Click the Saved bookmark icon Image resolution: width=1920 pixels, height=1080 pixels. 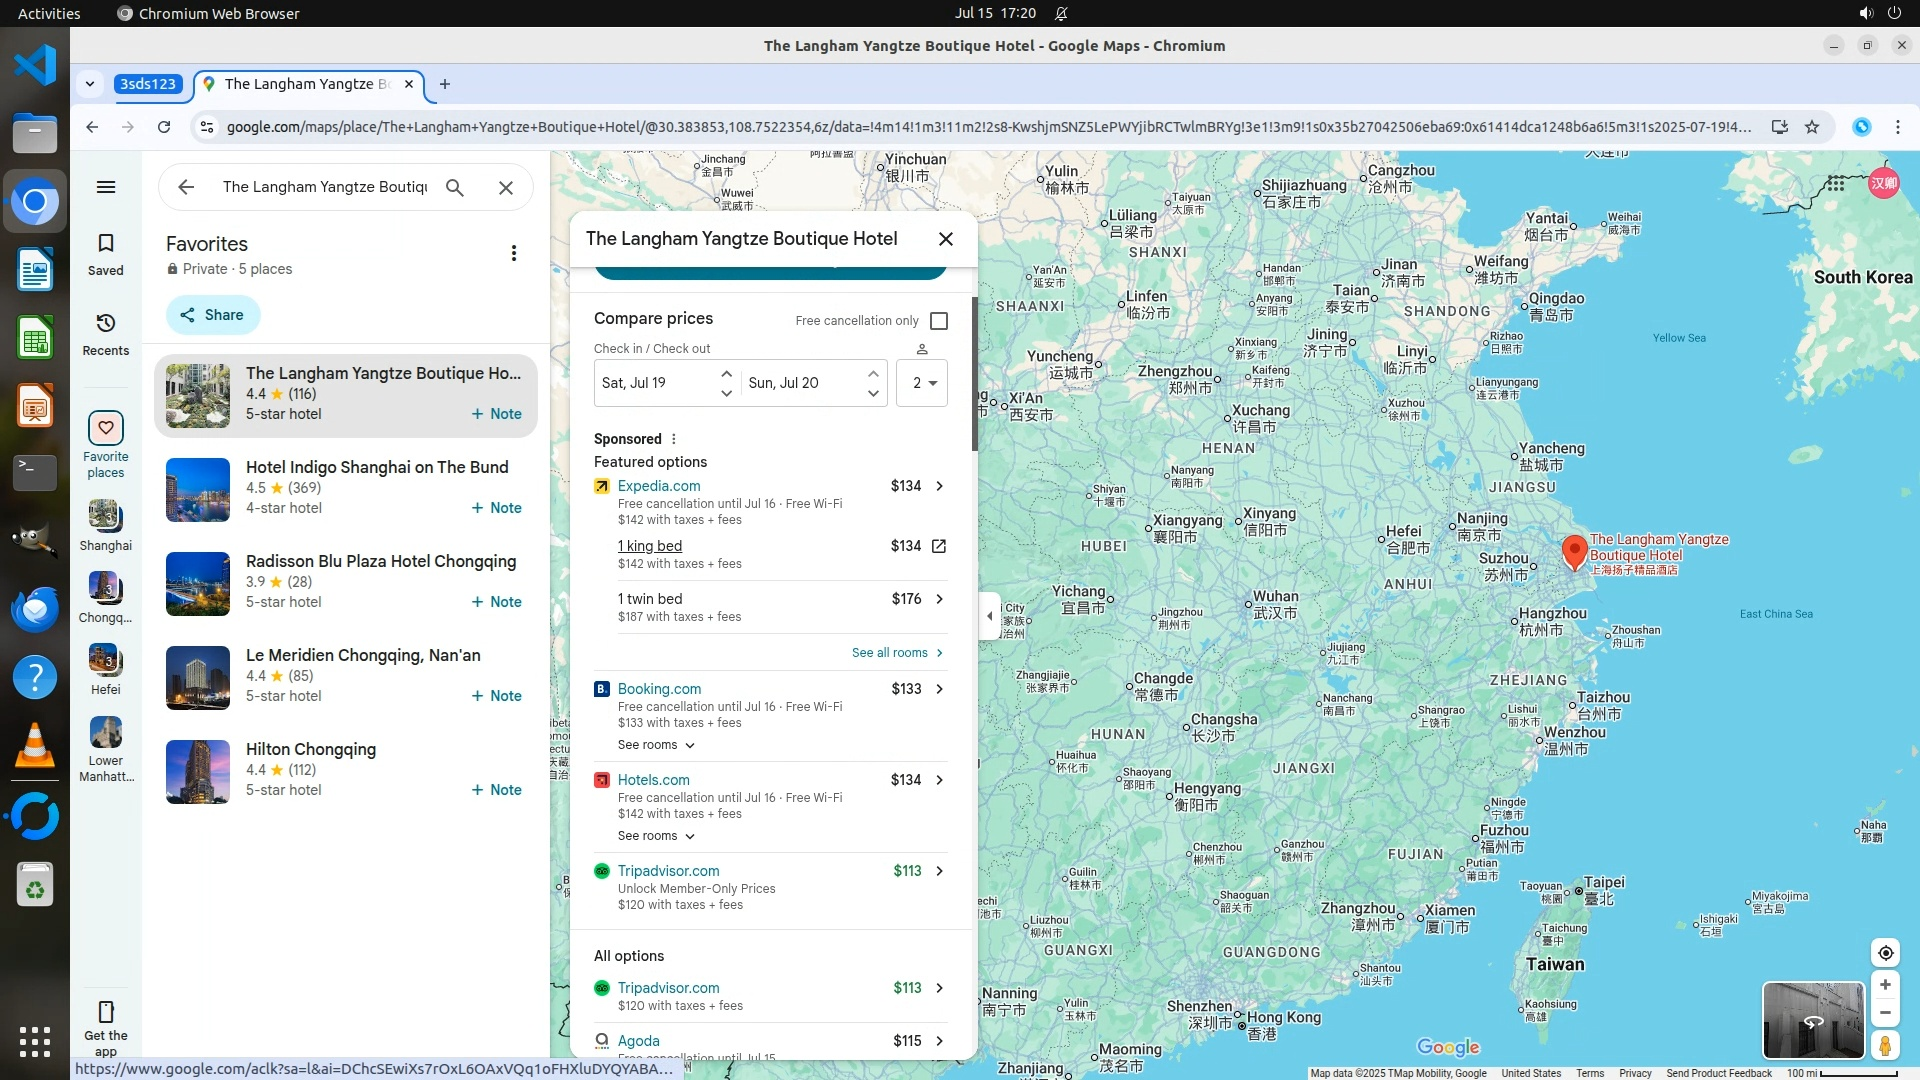click(106, 244)
